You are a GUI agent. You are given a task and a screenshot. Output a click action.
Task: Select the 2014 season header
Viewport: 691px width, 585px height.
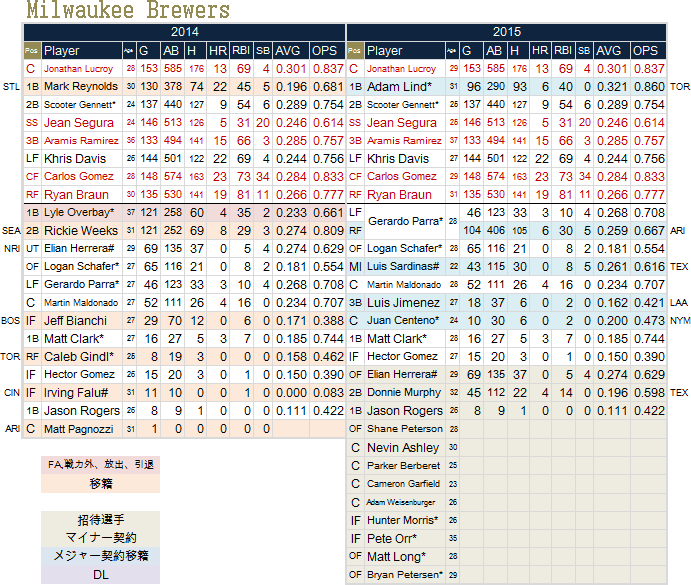tap(185, 32)
